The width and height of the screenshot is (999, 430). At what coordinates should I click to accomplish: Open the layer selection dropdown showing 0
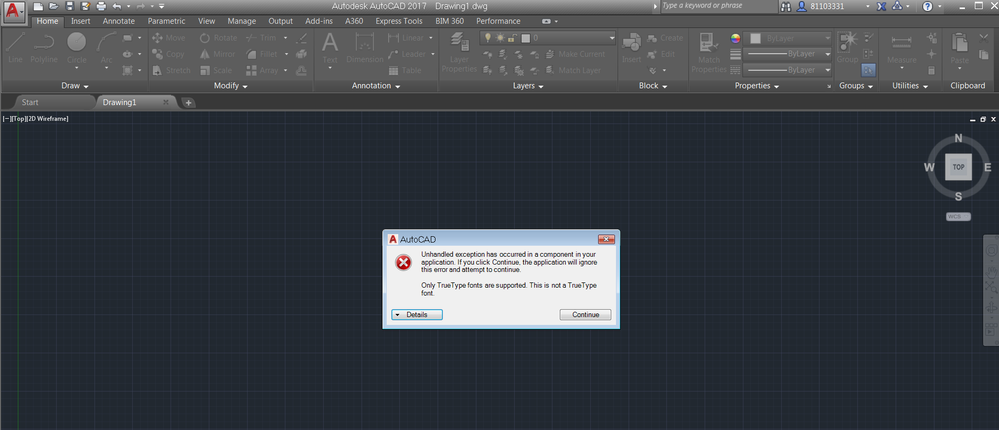pos(548,38)
